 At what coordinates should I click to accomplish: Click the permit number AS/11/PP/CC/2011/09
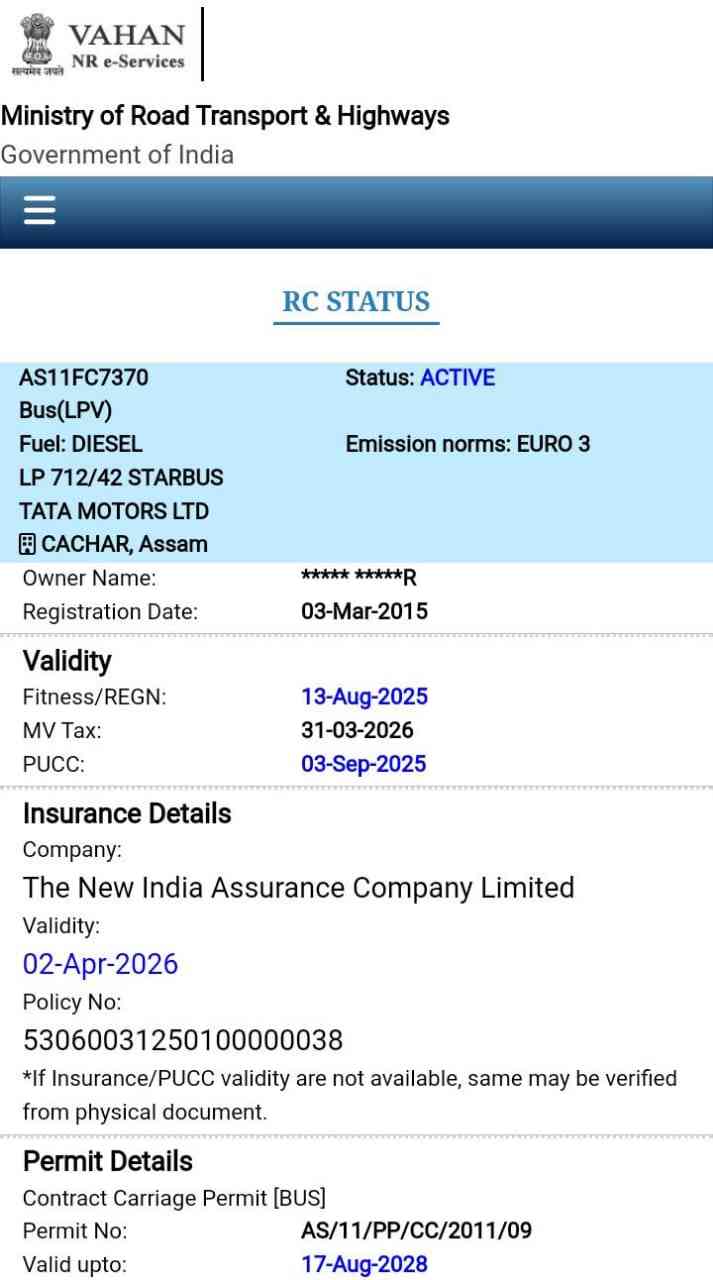pos(416,1230)
